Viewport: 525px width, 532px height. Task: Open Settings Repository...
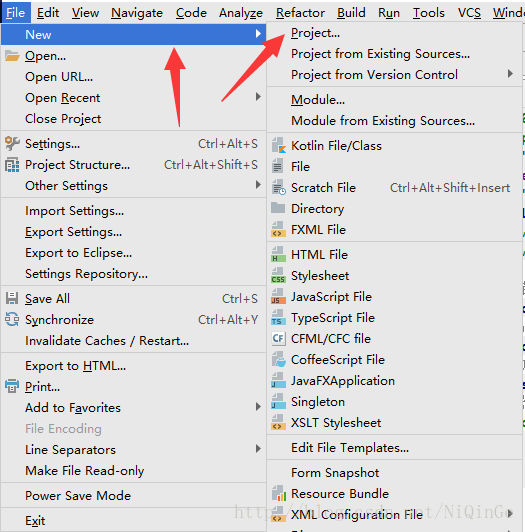(x=87, y=274)
